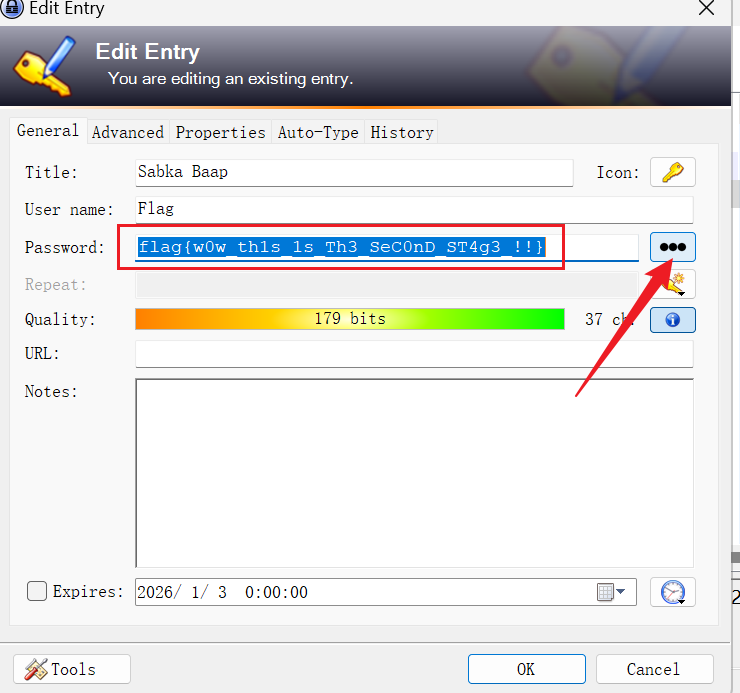Screen dimensions: 740x693
Task: Focus the User name field
Action: (x=413, y=209)
